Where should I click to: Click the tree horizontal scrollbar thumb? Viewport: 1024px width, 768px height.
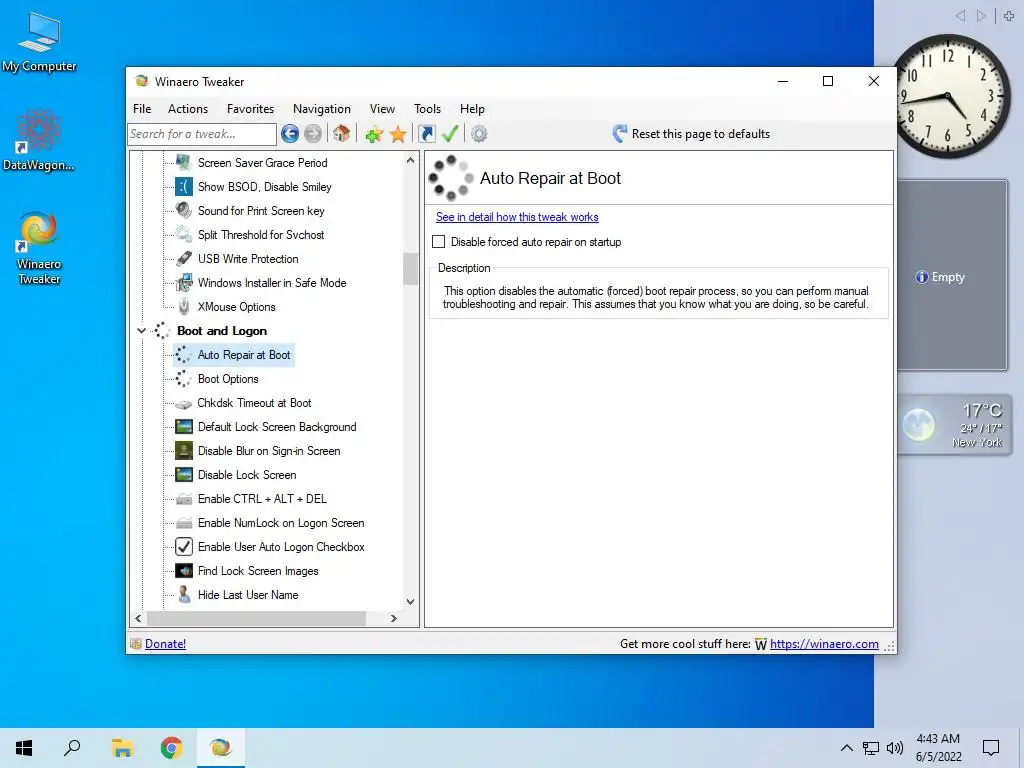click(256, 618)
